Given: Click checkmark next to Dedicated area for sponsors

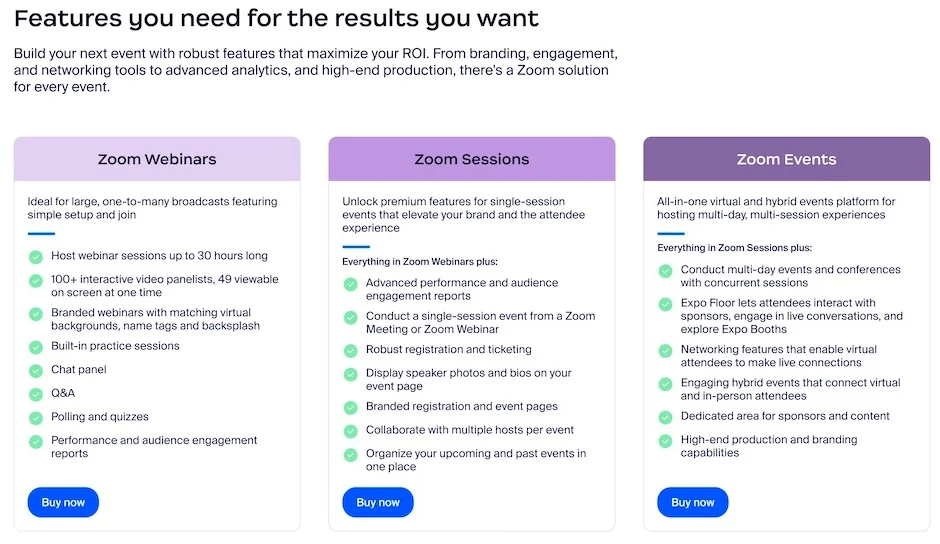Looking at the screenshot, I should coord(665,417).
